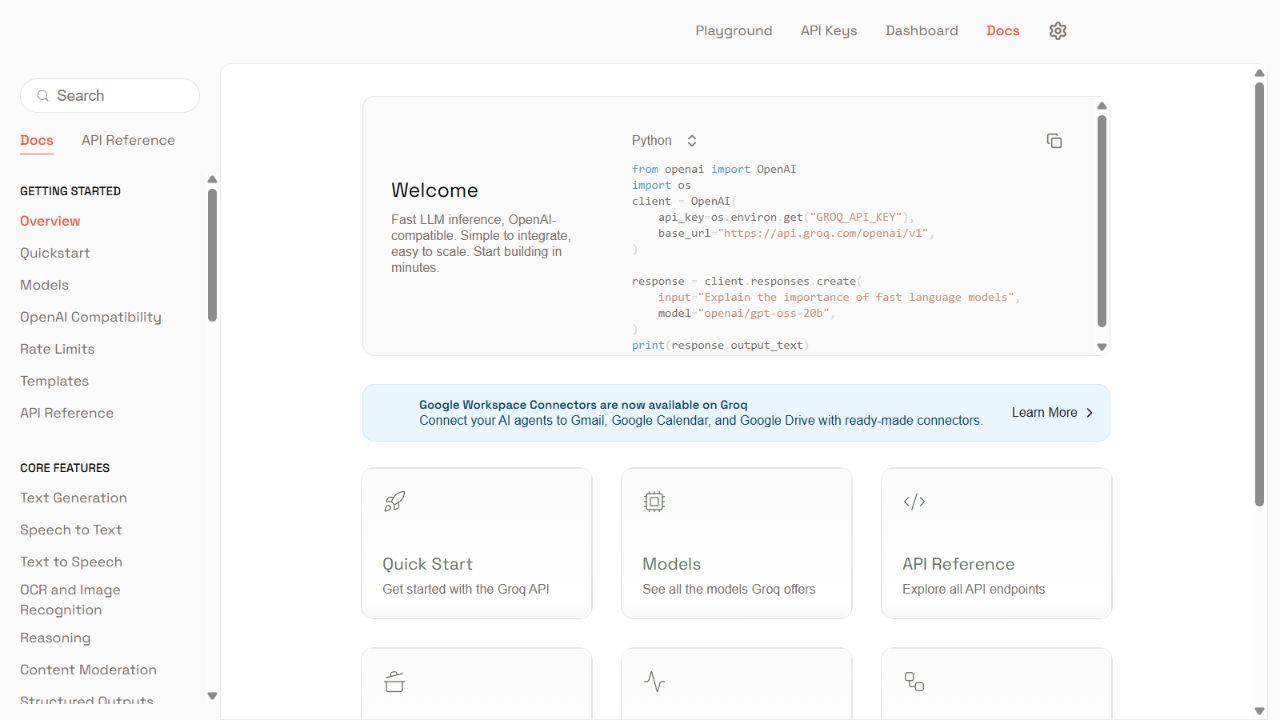Open Reasoning sidebar link

point(55,638)
